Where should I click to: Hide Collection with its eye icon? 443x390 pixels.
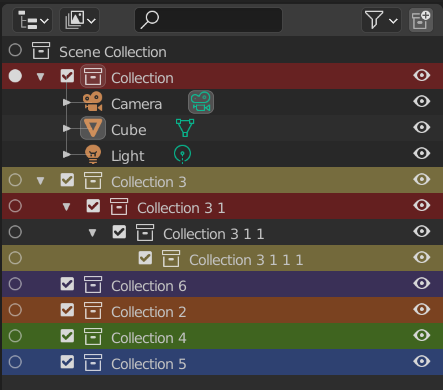point(422,76)
